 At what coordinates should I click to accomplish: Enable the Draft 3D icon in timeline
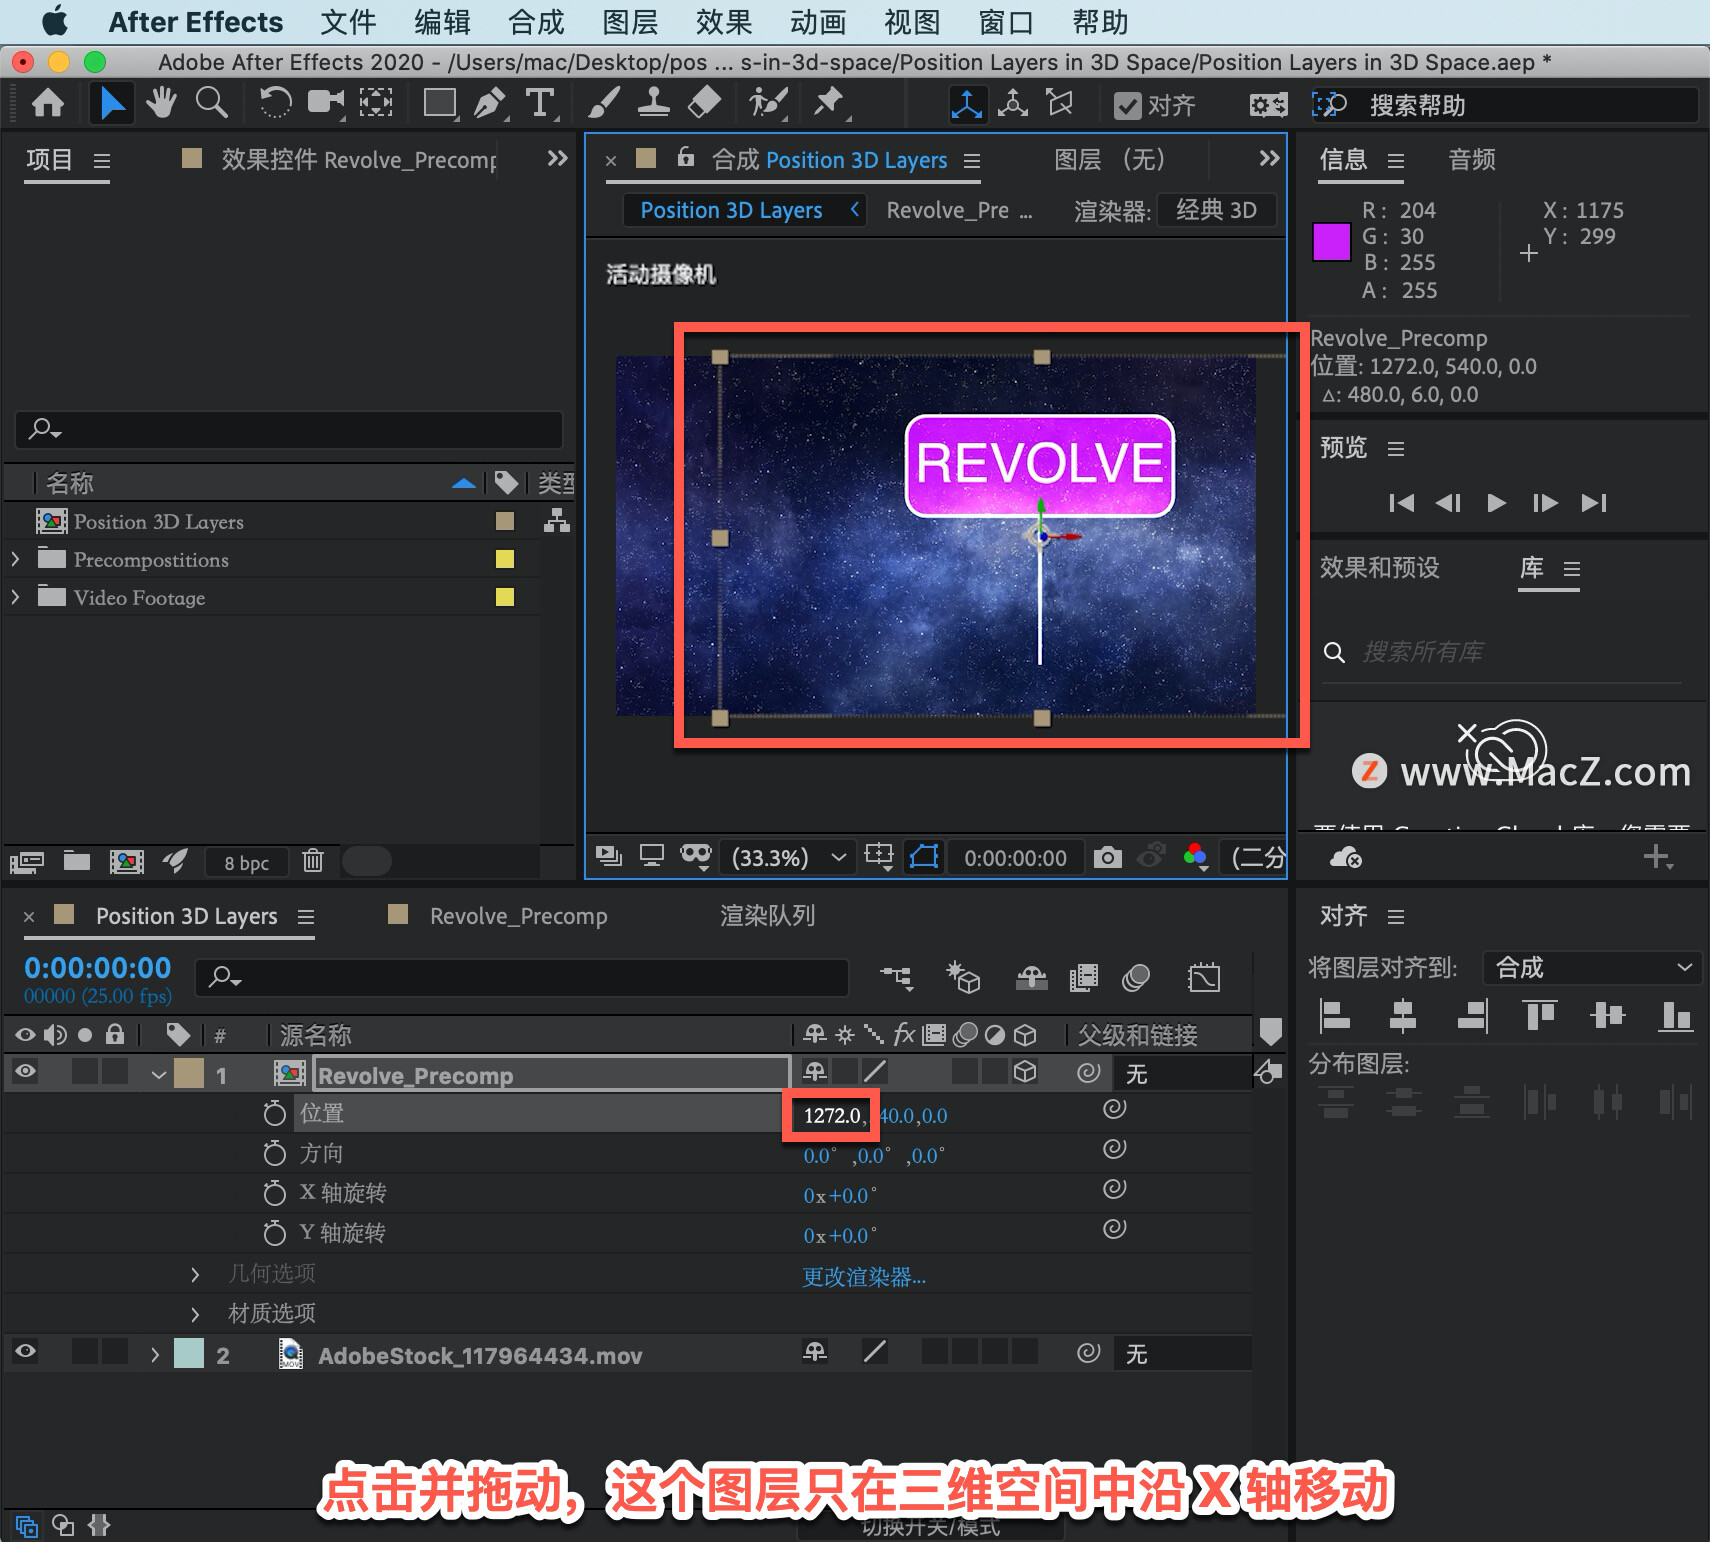pyautogui.click(x=963, y=977)
